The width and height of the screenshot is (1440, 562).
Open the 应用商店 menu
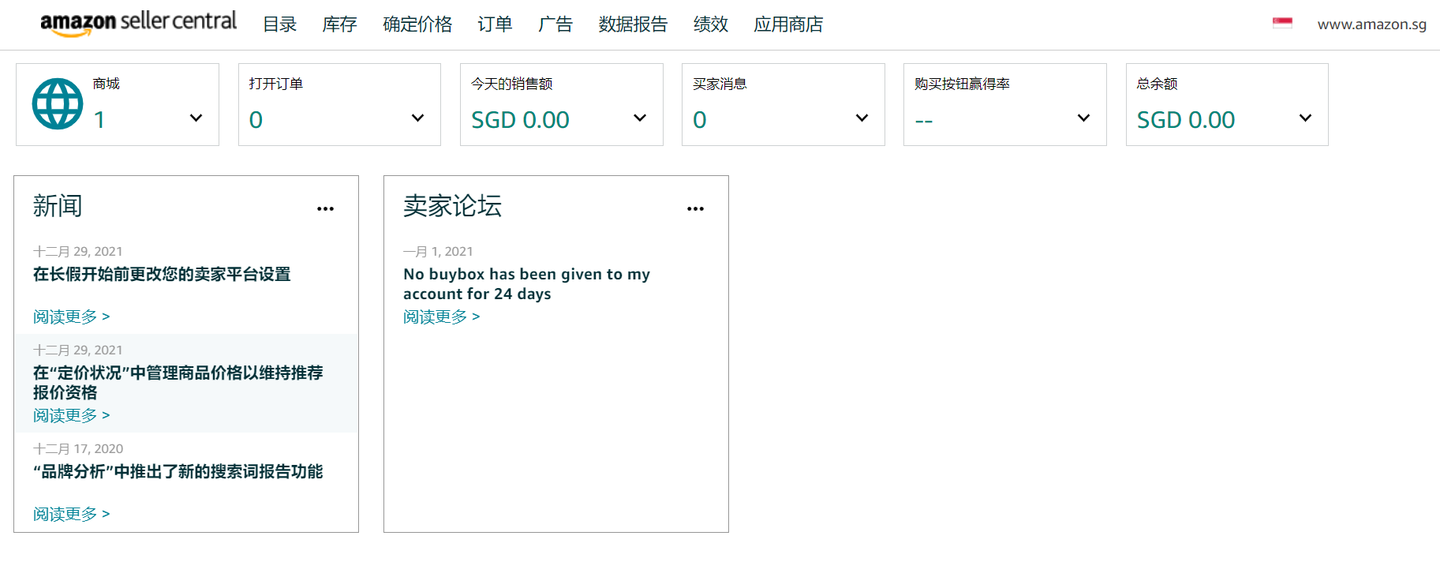coord(788,24)
